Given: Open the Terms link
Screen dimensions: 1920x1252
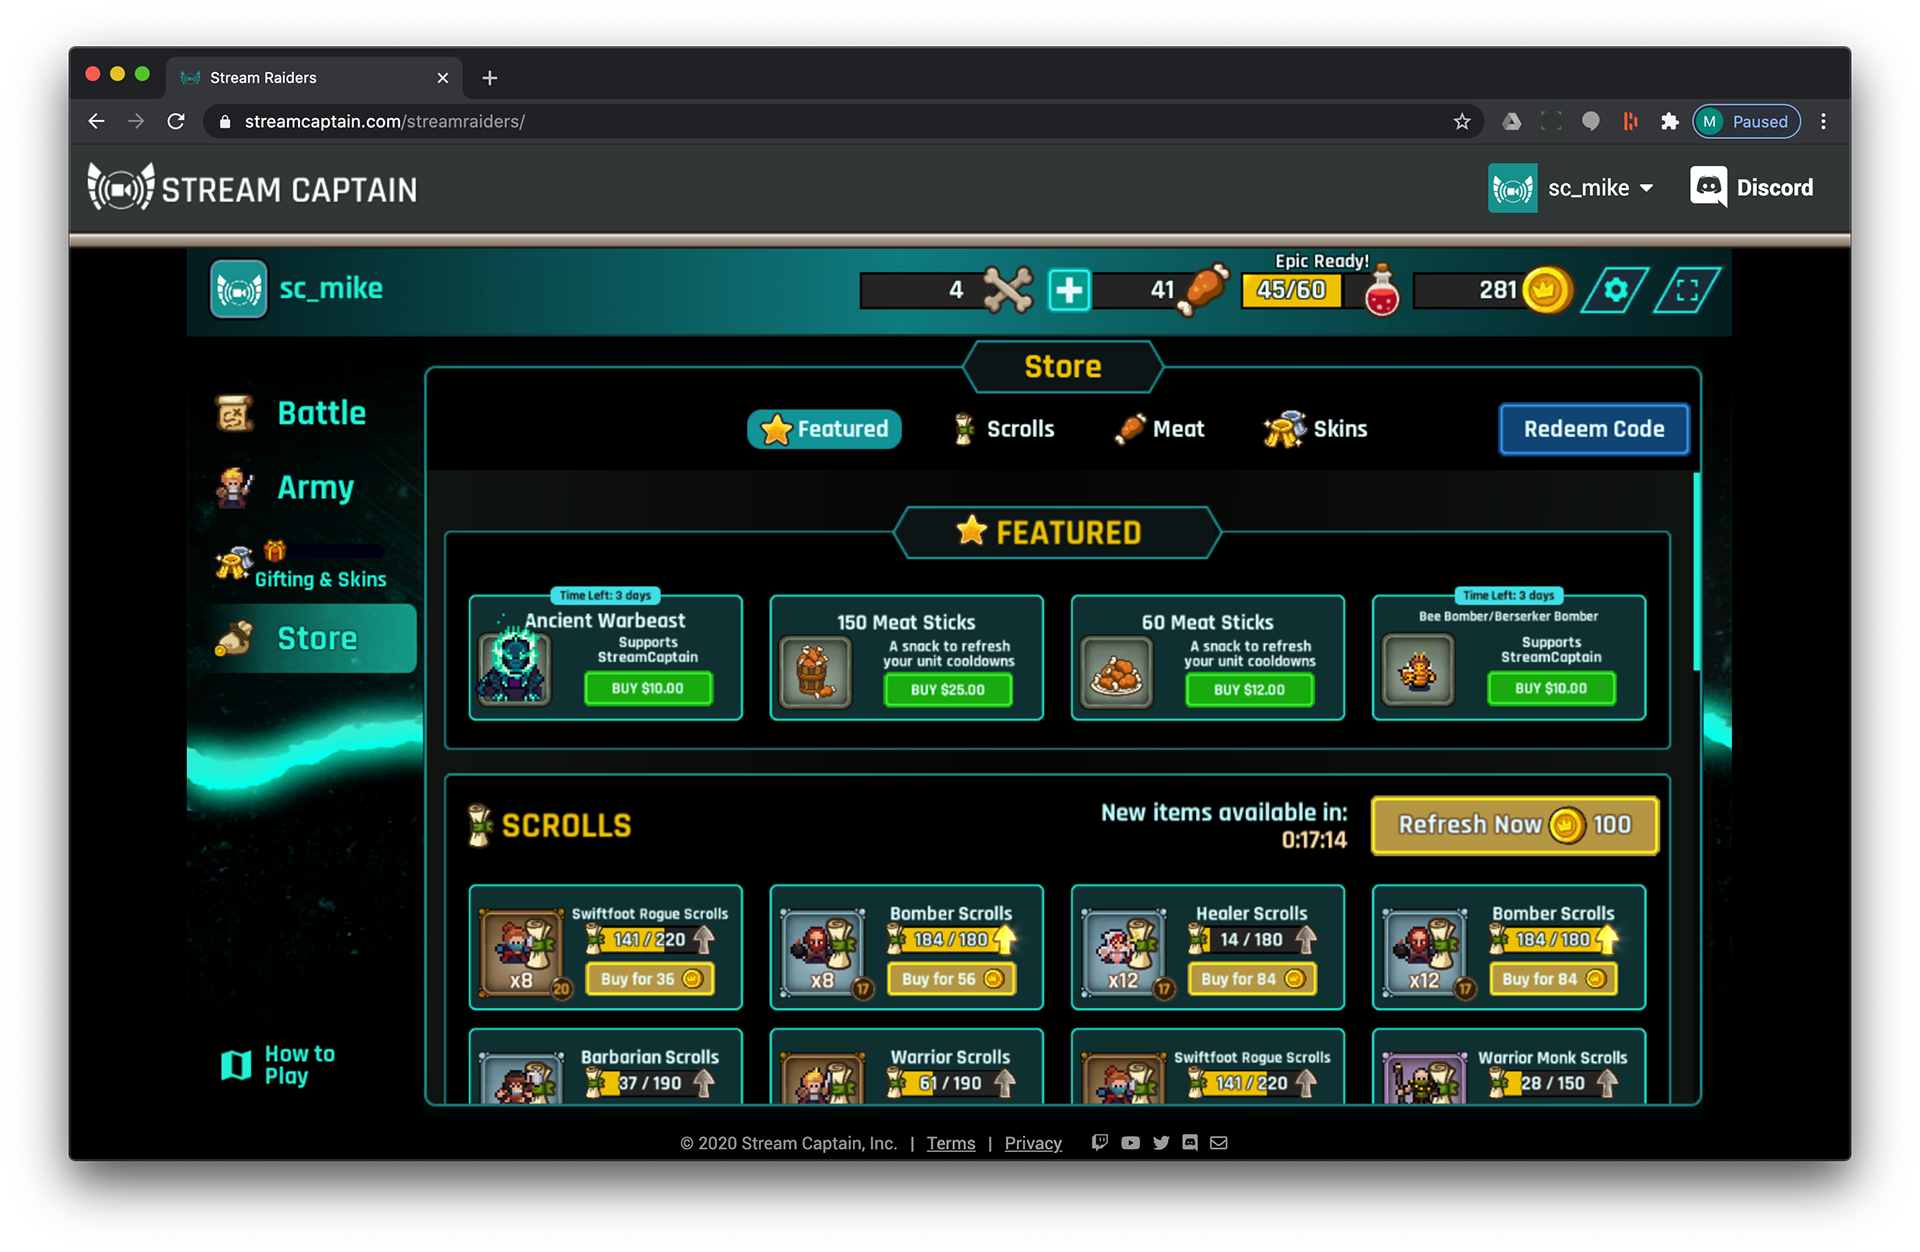Looking at the screenshot, I should tap(950, 1143).
